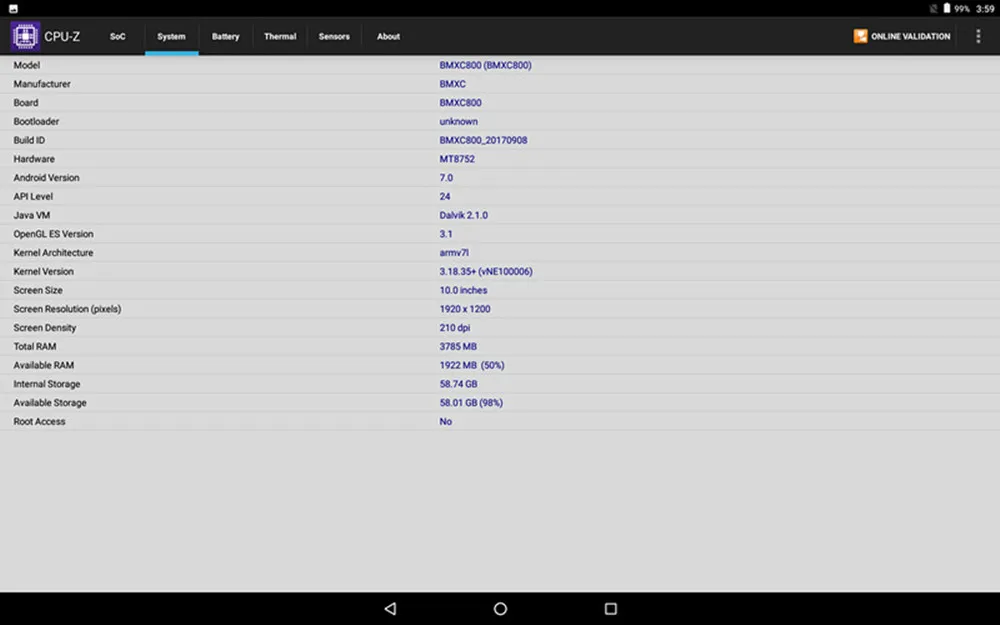Click the Board row label
The width and height of the screenshot is (1000, 625).
(26, 103)
